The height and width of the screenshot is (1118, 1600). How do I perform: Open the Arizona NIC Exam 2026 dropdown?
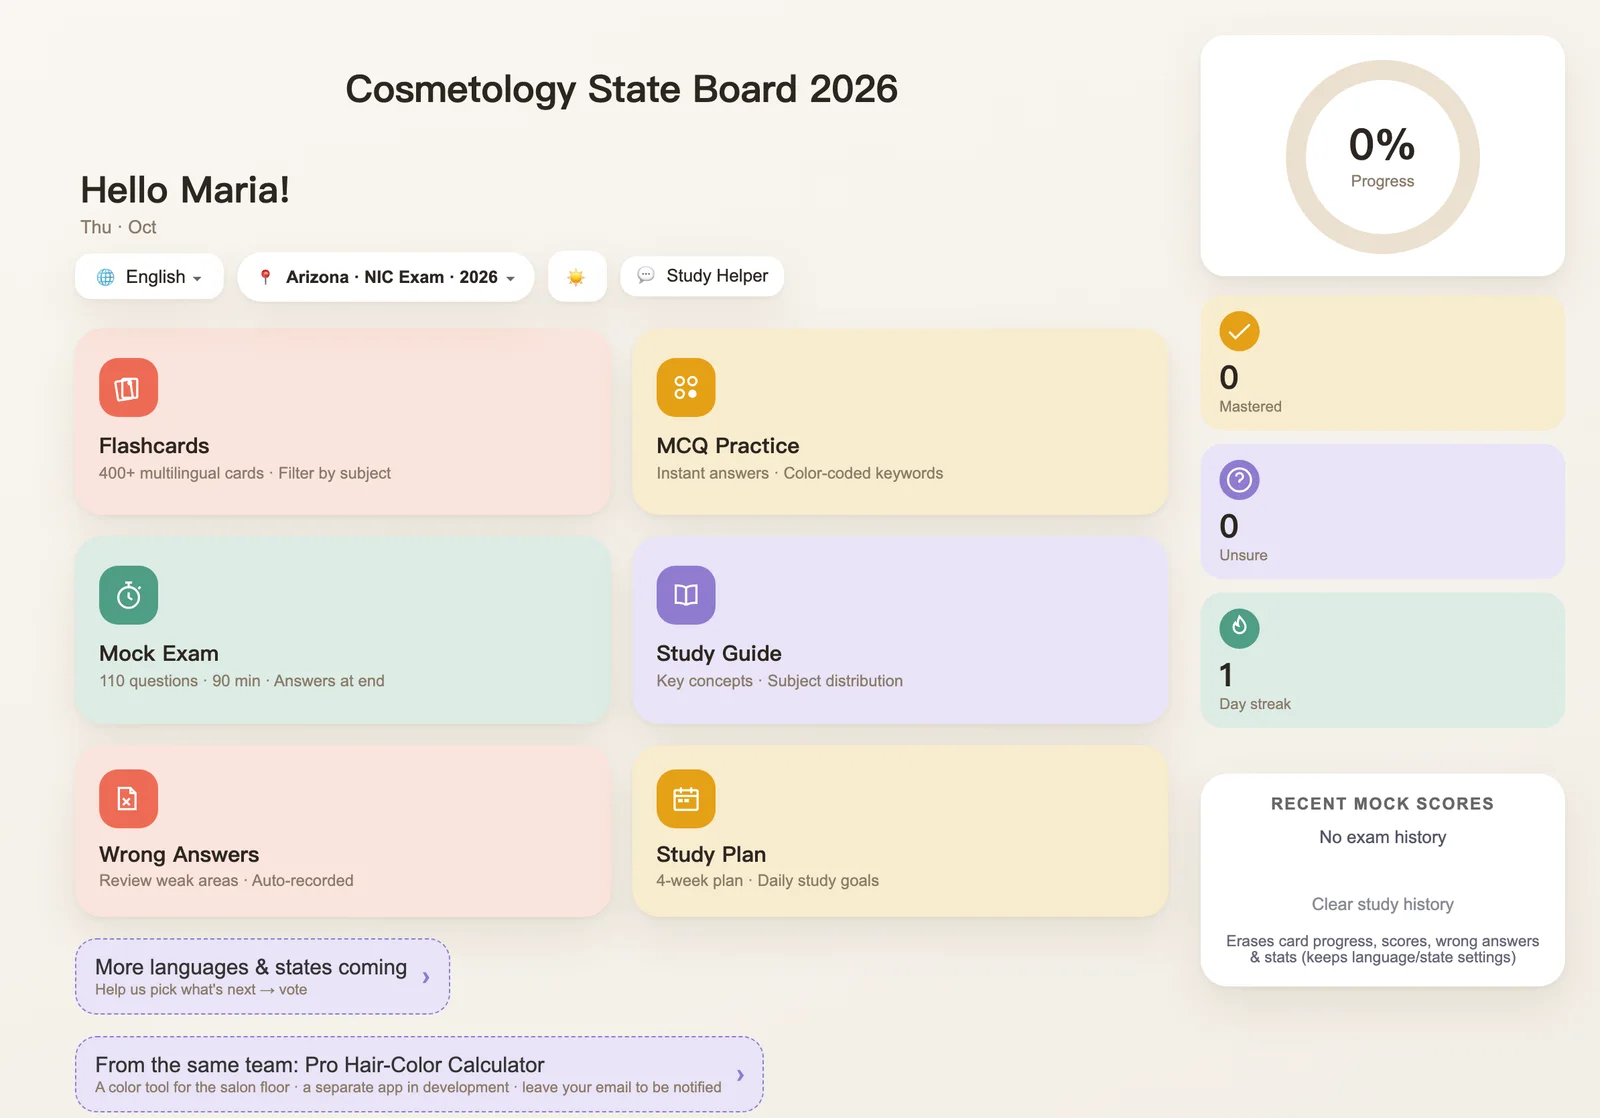point(386,277)
